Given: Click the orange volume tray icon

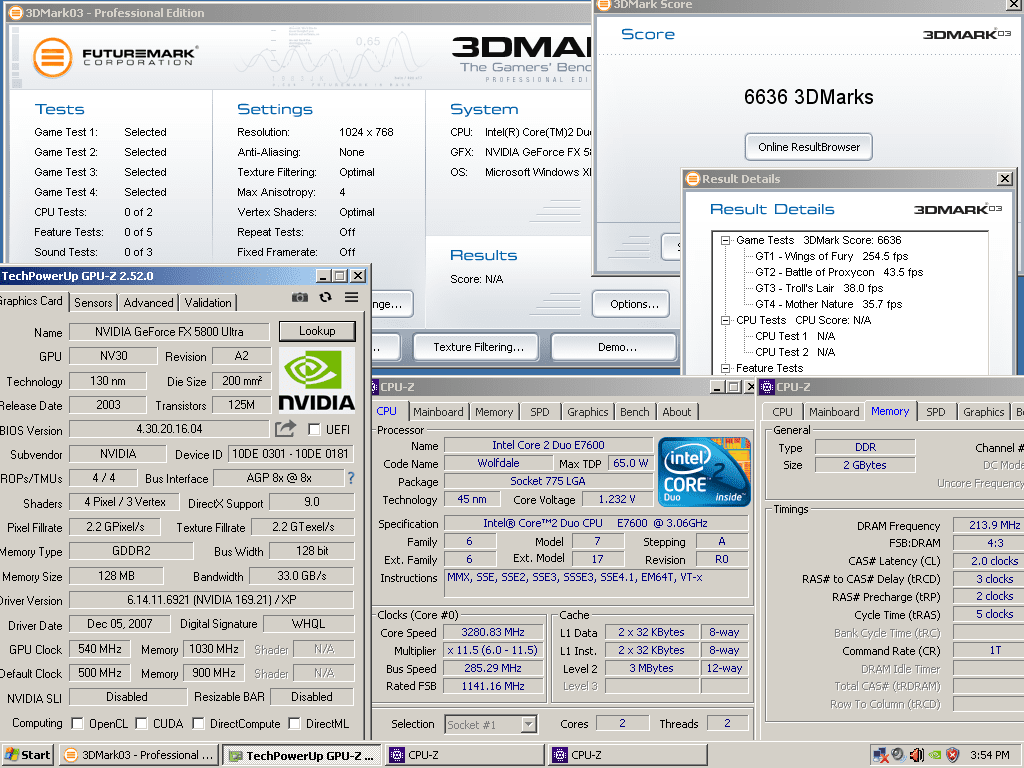Looking at the screenshot, I should (916, 755).
